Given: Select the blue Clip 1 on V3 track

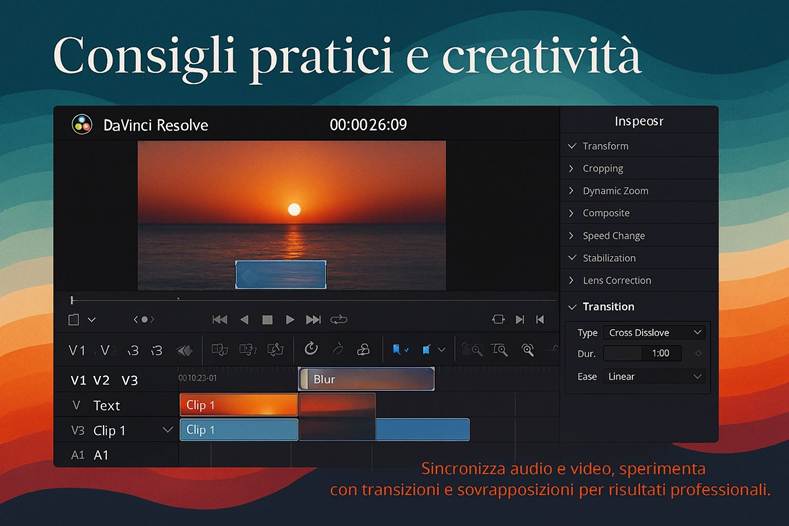Looking at the screenshot, I should [239, 430].
